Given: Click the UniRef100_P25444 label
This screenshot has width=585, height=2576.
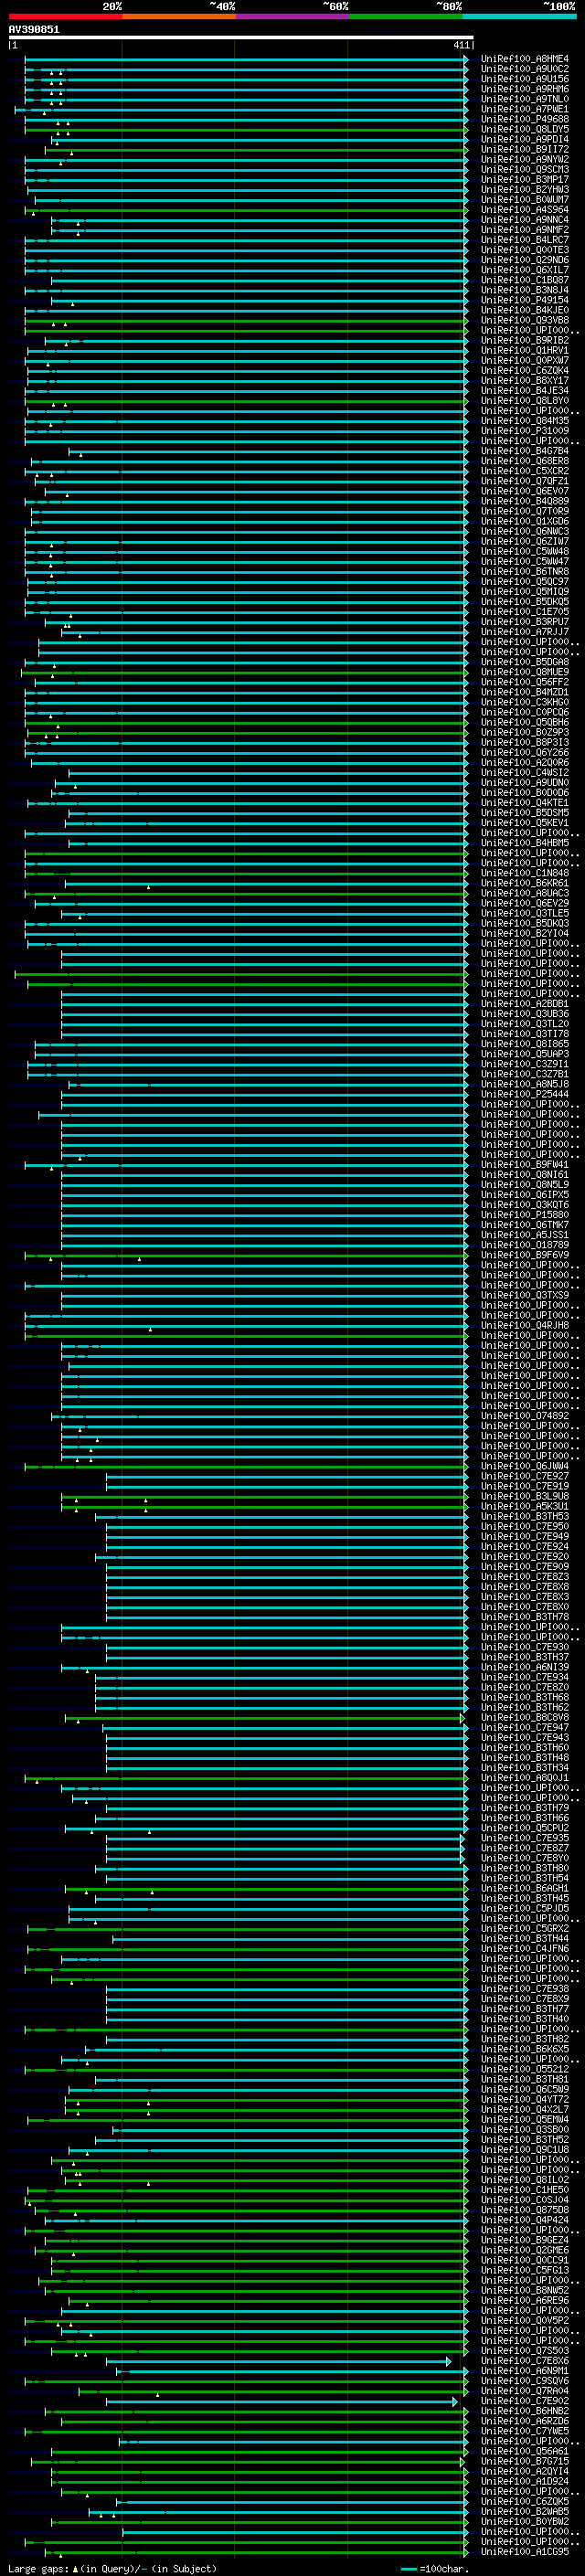Looking at the screenshot, I should point(524,1094).
